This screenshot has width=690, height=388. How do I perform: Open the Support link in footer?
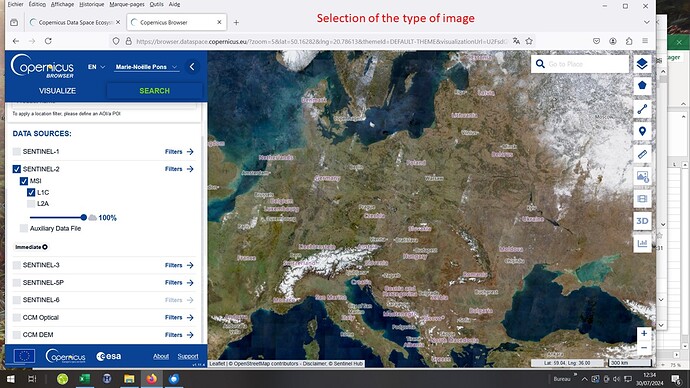[x=188, y=356]
